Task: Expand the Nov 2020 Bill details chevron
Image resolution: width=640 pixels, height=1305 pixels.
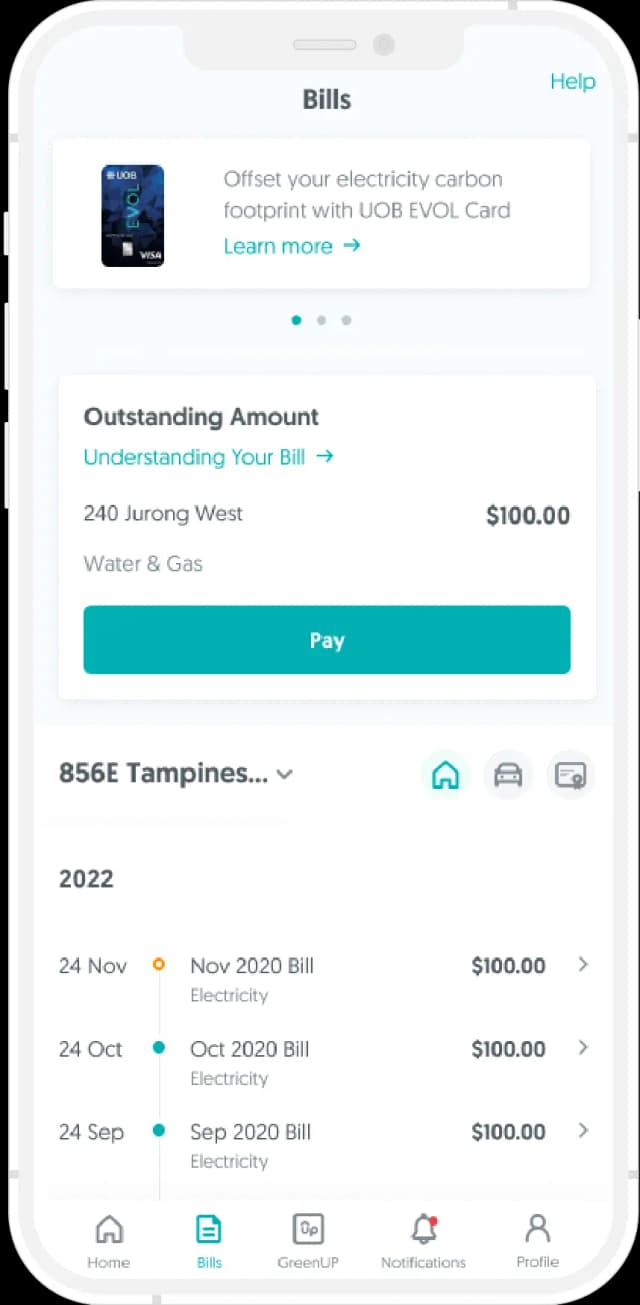Action: (x=583, y=964)
